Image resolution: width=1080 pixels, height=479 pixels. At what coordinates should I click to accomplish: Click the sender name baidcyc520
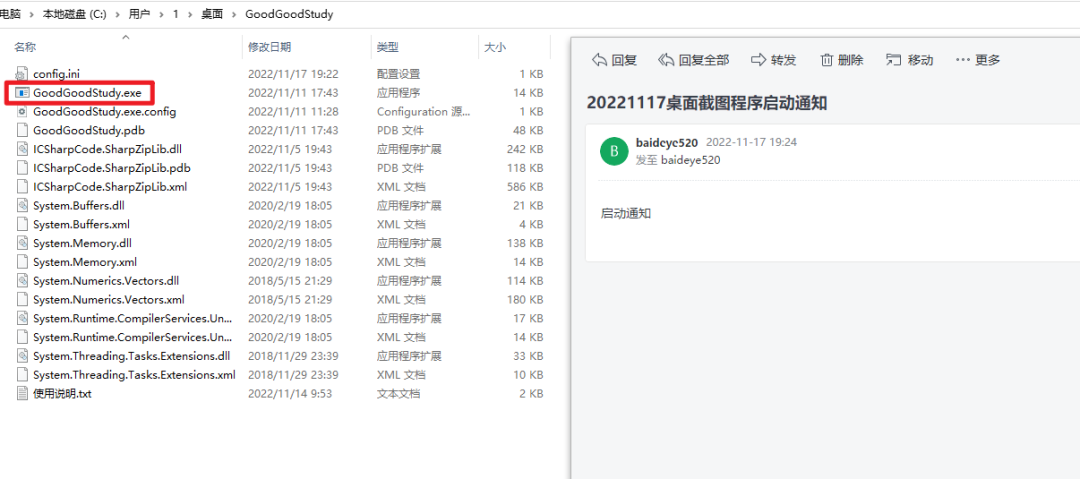[x=667, y=143]
